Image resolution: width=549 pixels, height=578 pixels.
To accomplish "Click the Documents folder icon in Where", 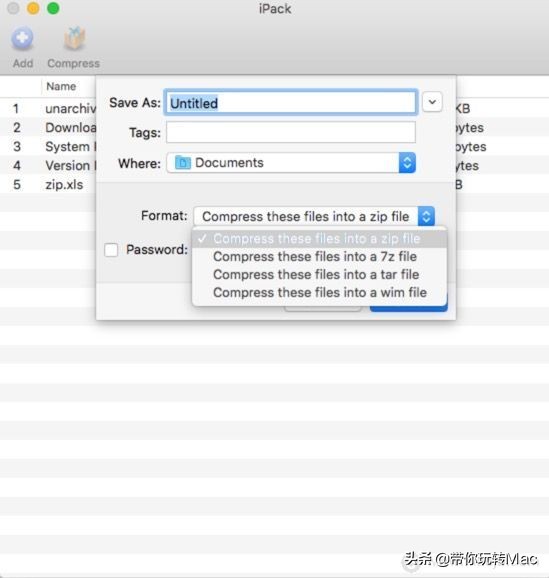I will coord(183,163).
